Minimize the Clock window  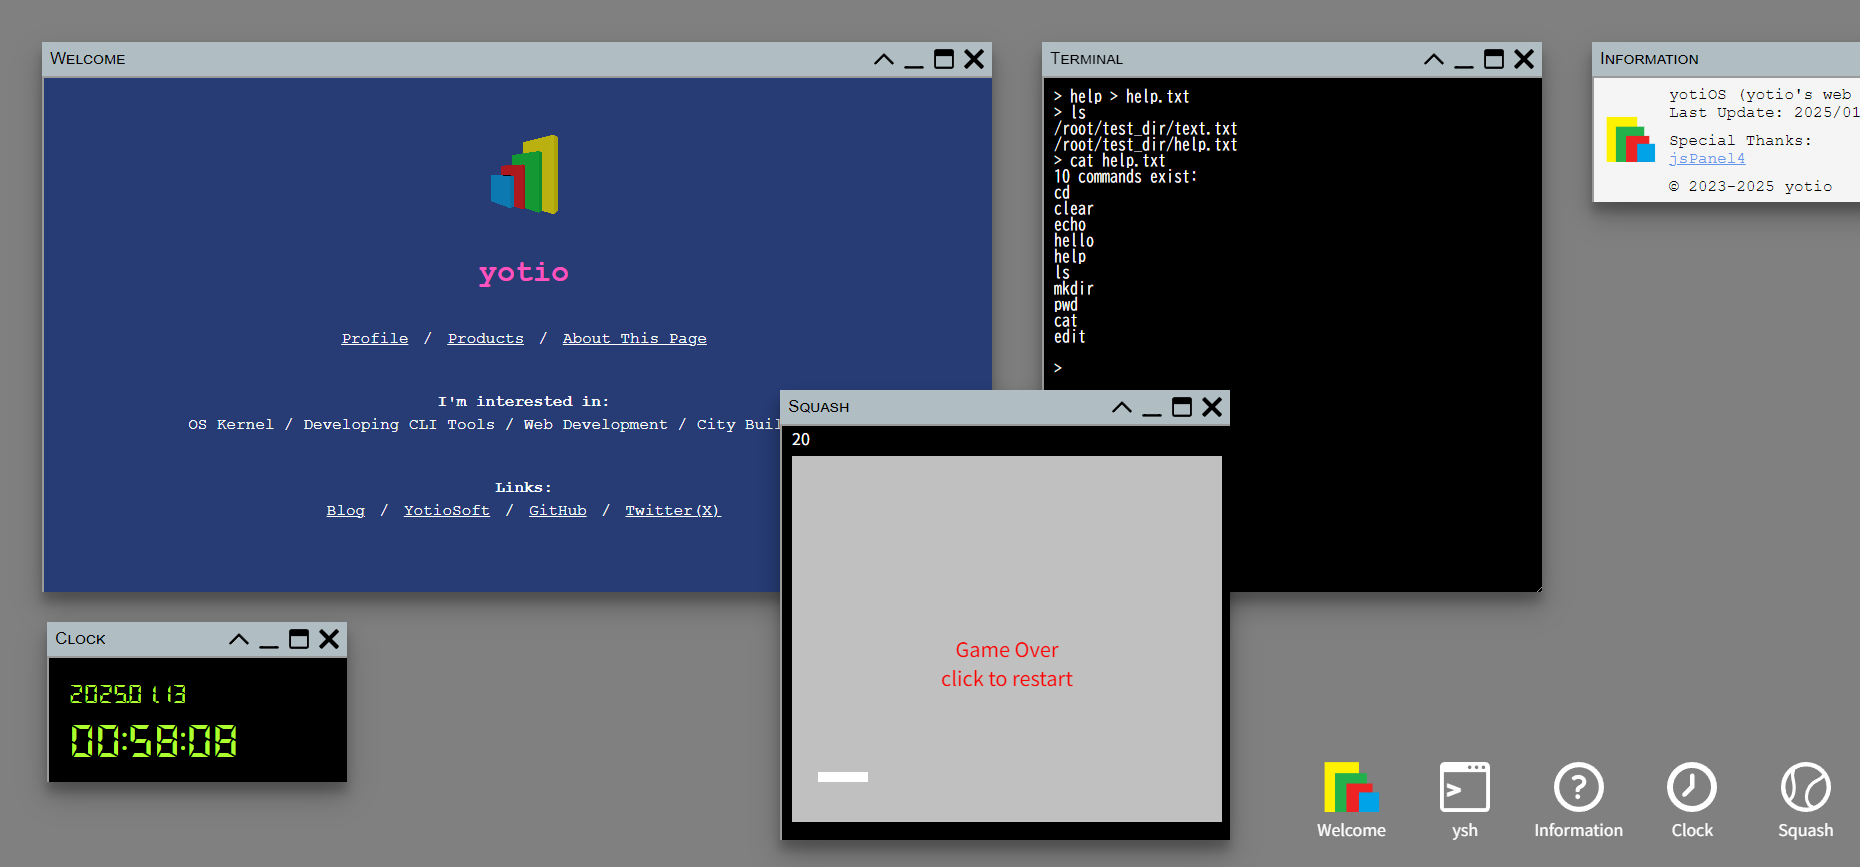click(x=269, y=639)
